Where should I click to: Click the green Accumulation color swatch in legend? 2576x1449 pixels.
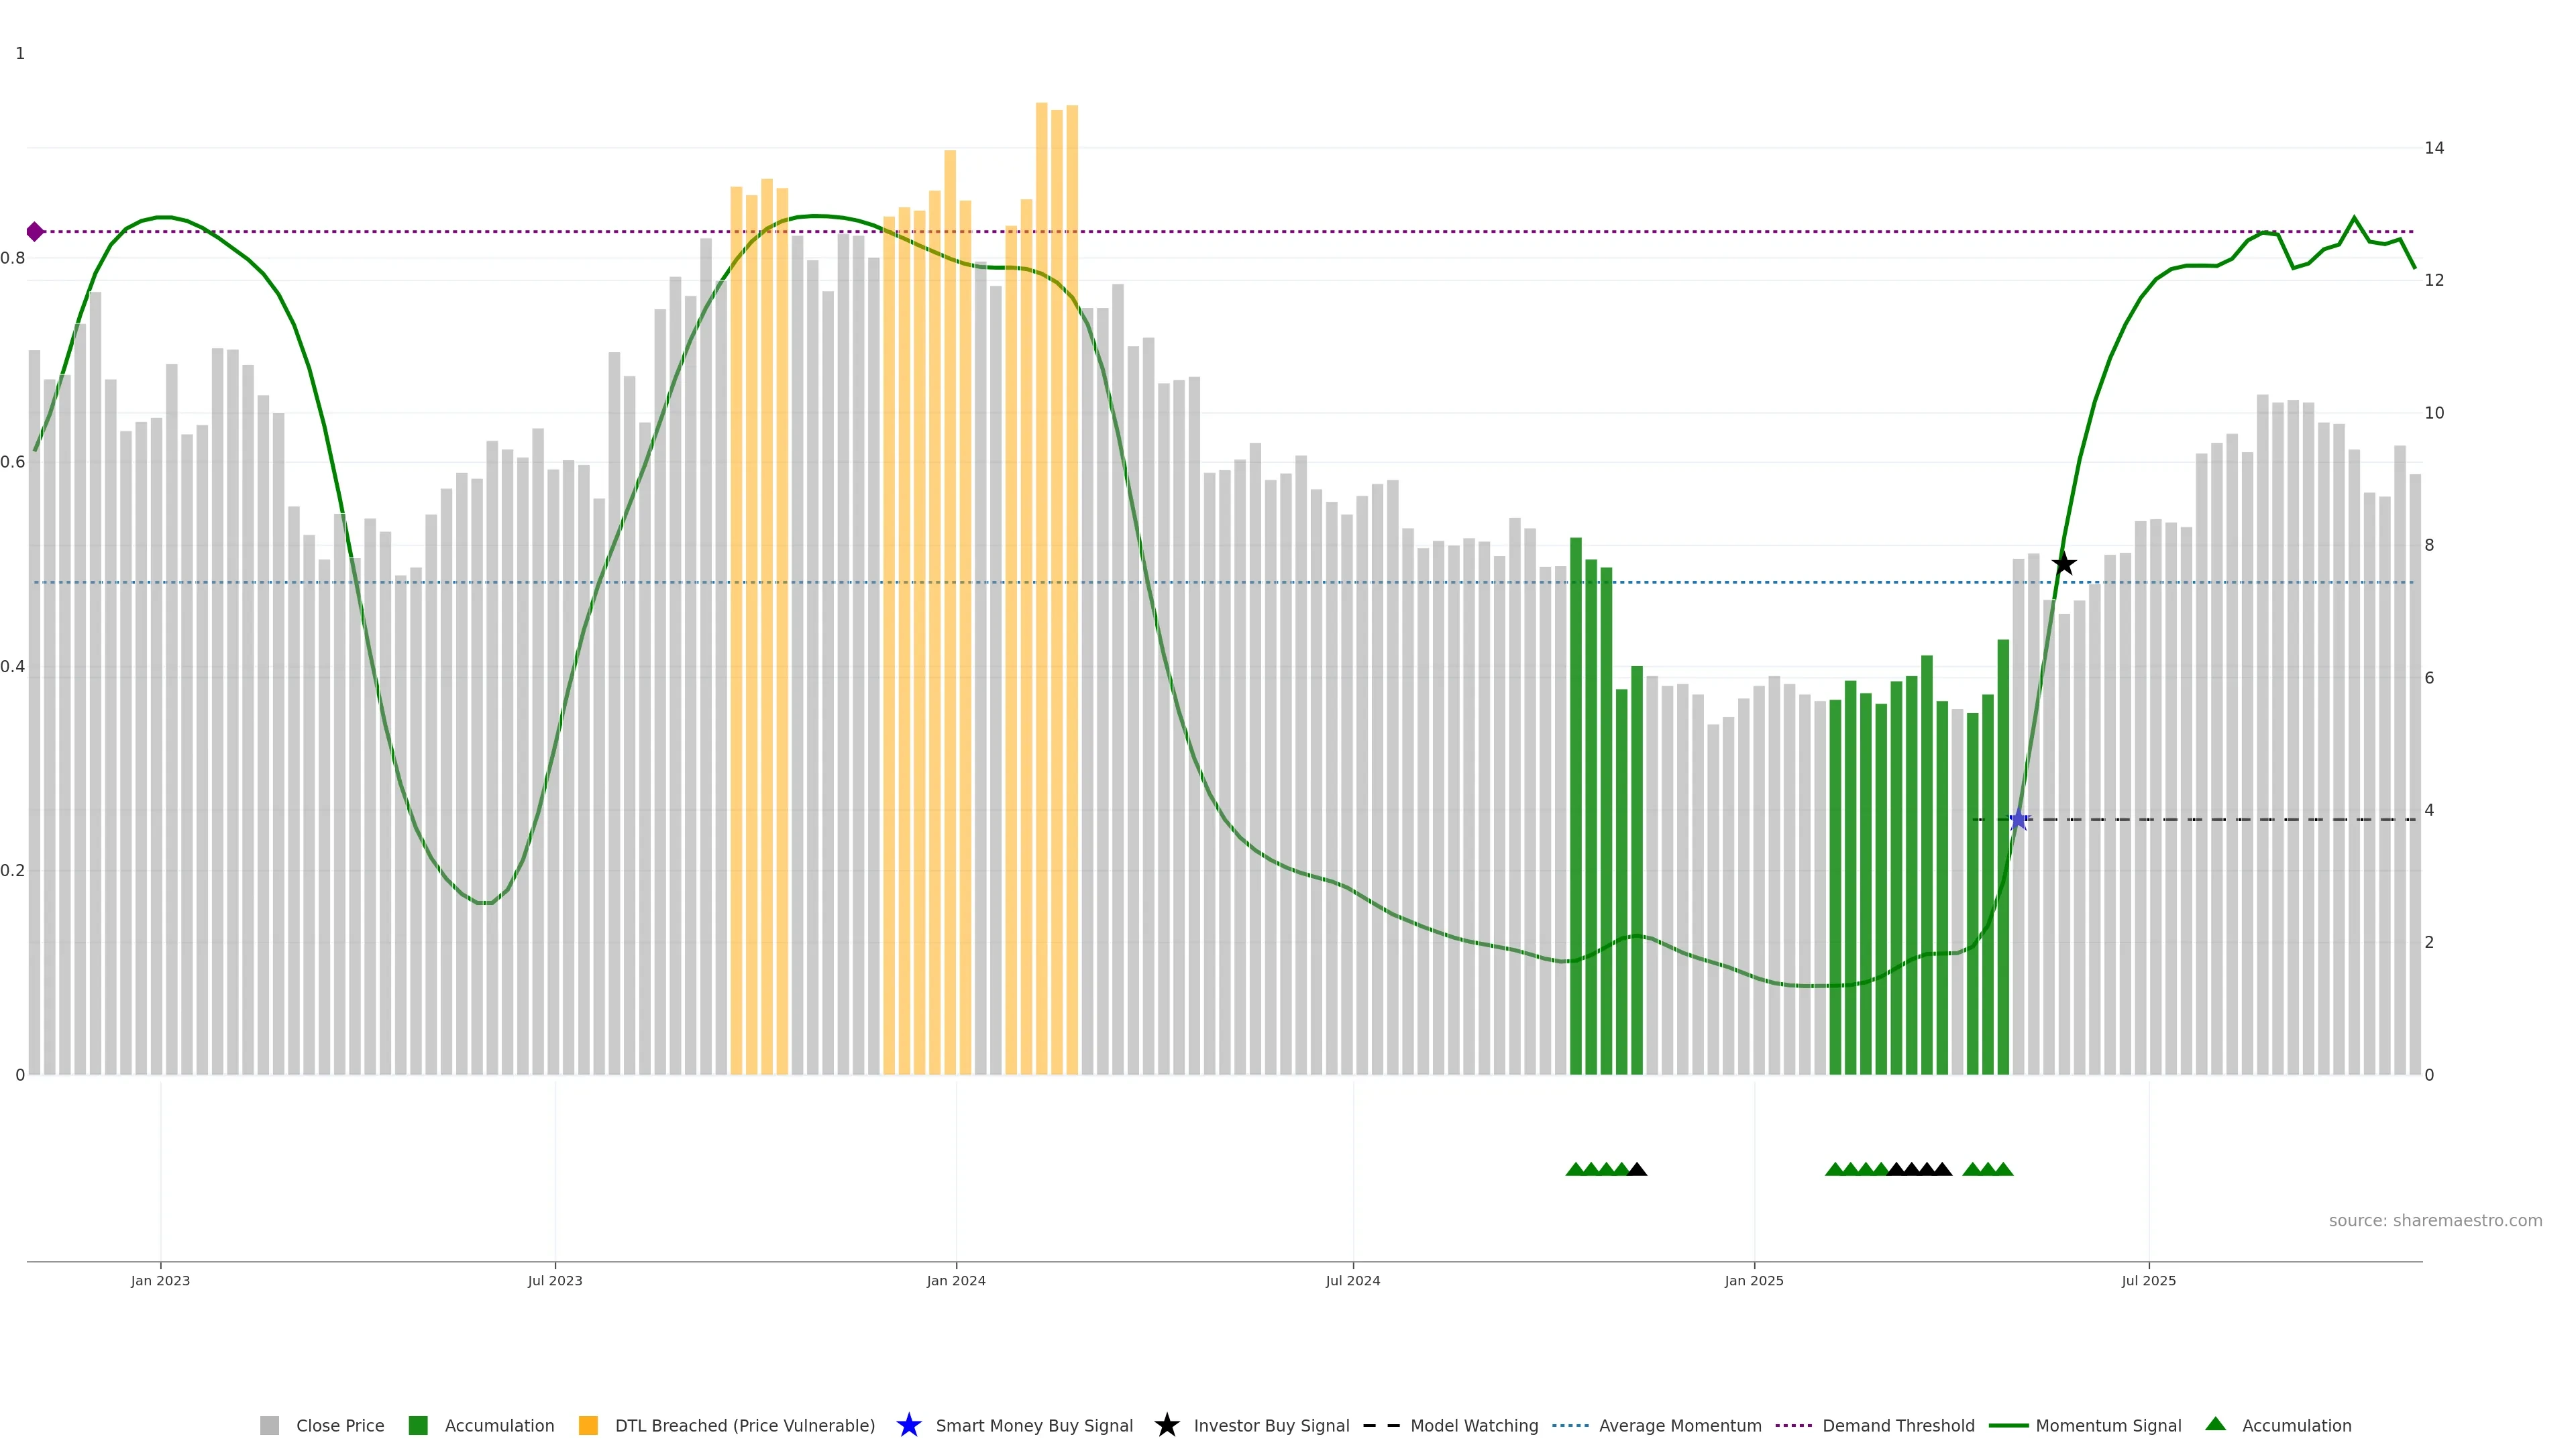418,1425
